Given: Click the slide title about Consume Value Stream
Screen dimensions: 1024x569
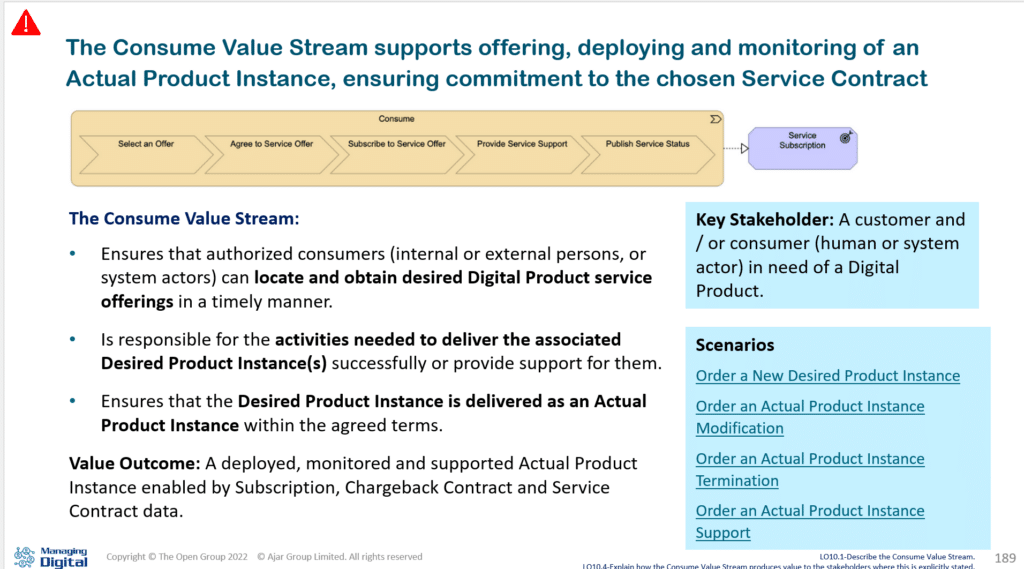Looking at the screenshot, I should click(496, 63).
